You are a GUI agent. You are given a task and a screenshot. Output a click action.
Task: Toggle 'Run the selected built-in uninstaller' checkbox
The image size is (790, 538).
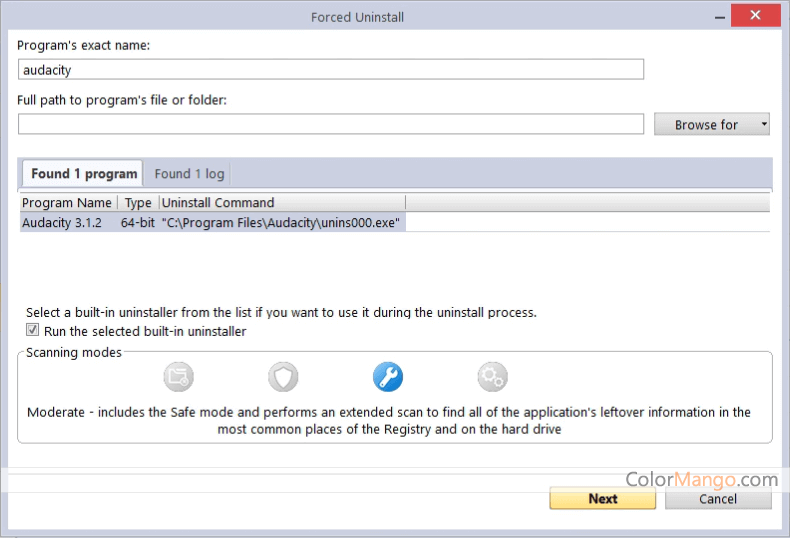33,331
